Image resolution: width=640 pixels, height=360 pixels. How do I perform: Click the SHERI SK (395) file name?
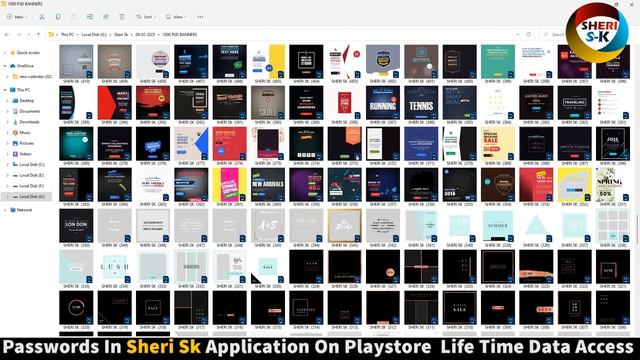pyautogui.click(x=76, y=122)
